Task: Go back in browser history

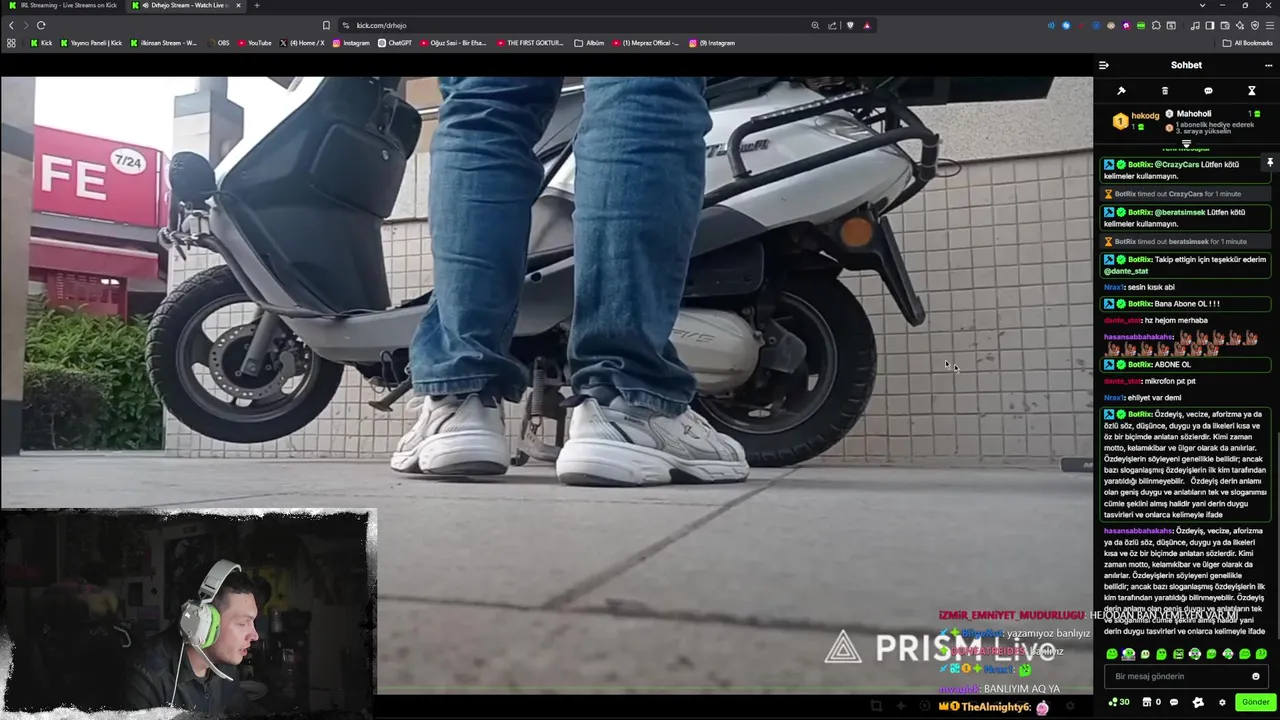Action: click(11, 25)
